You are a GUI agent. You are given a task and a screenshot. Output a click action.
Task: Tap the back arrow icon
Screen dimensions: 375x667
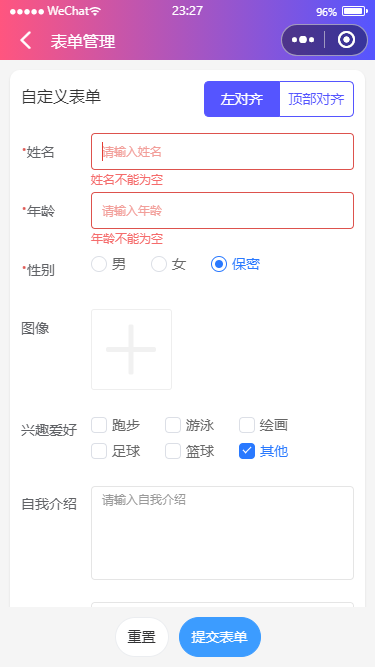(26, 41)
